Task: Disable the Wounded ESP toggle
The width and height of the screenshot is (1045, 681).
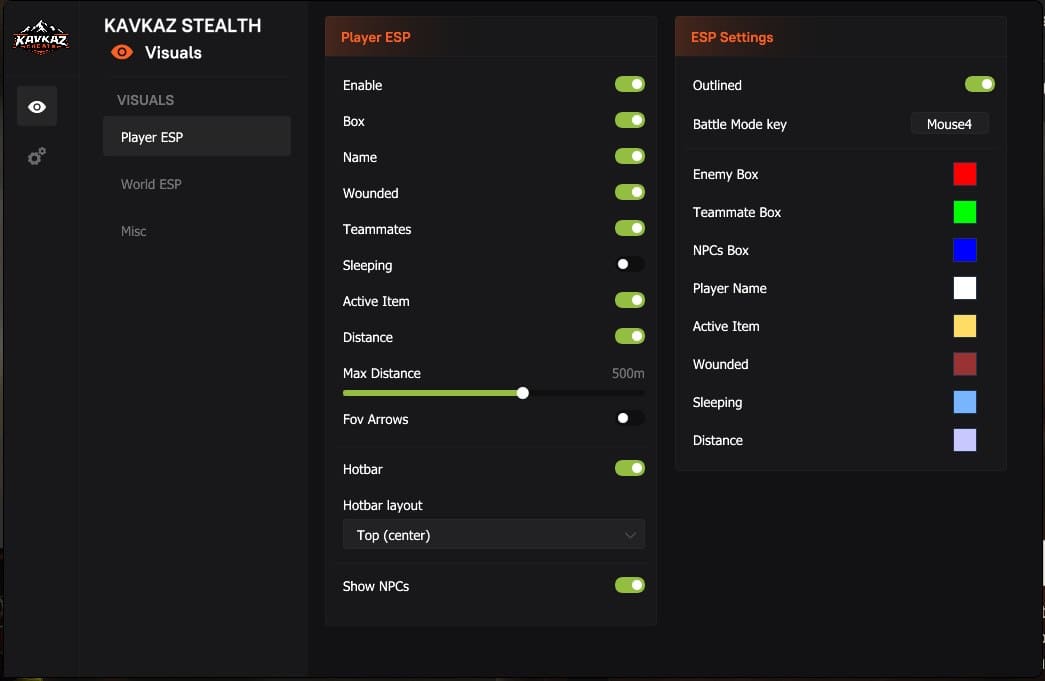Action: (x=629, y=193)
